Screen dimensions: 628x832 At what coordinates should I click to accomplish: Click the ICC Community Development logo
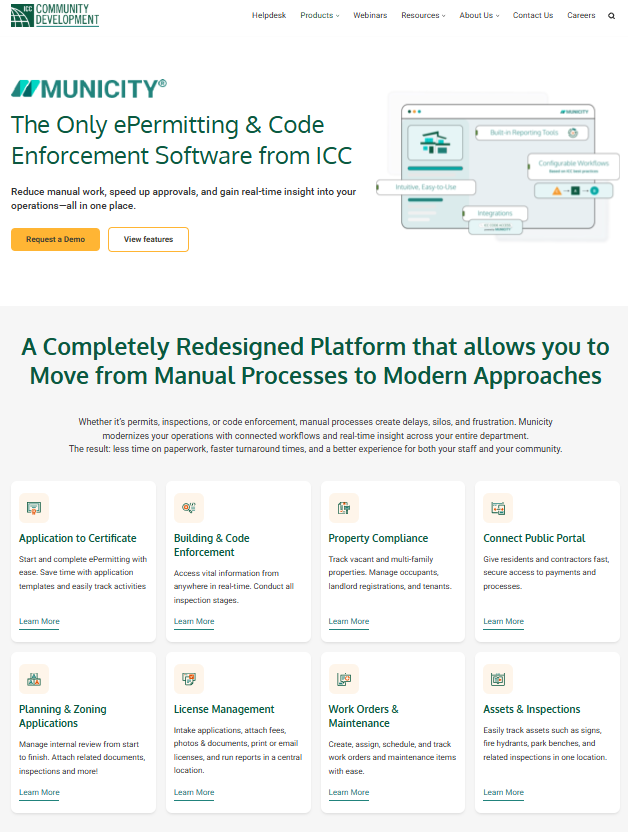55,15
